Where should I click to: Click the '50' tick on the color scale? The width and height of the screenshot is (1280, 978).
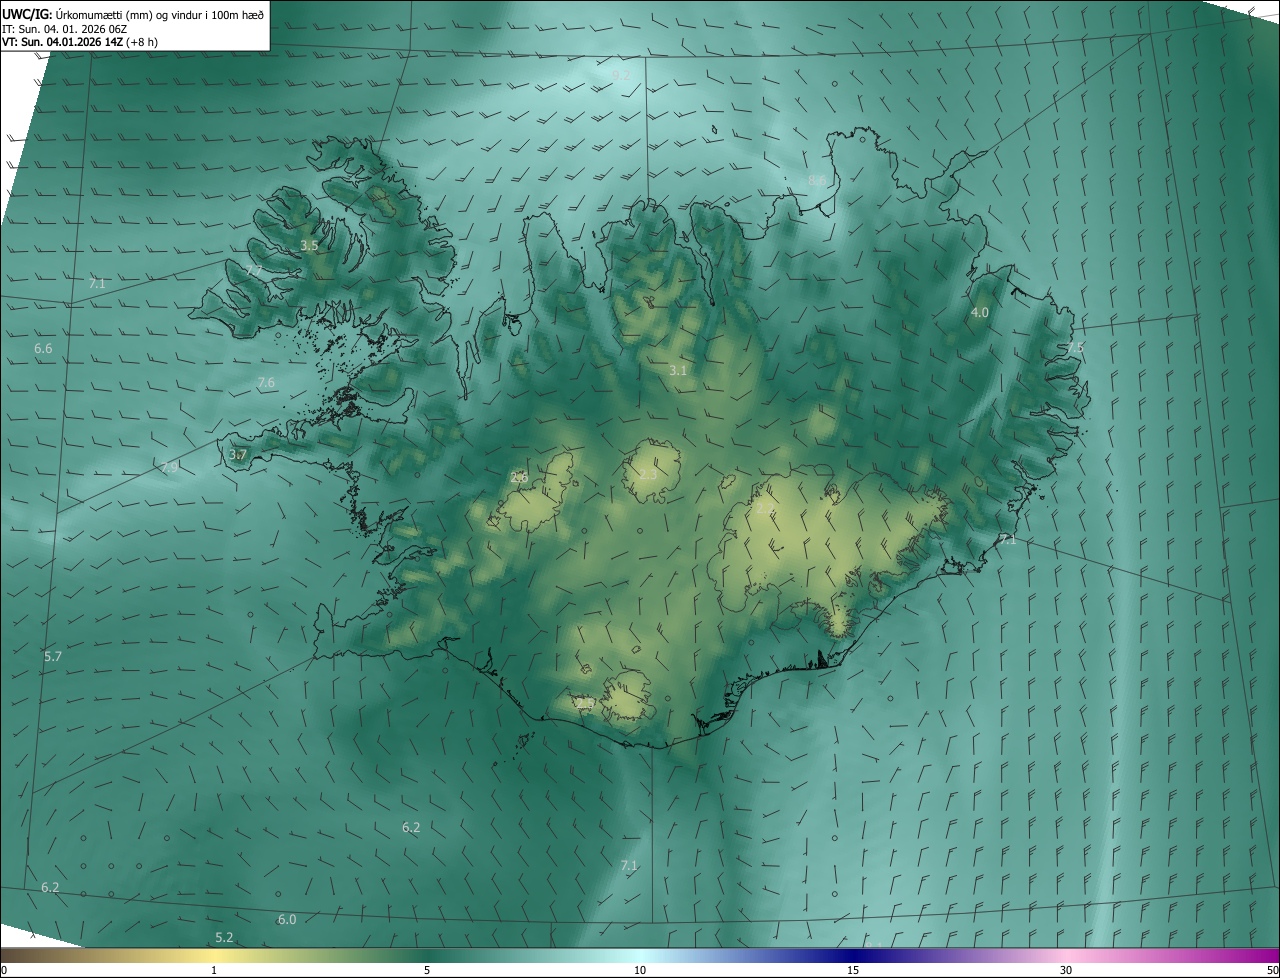1272,970
